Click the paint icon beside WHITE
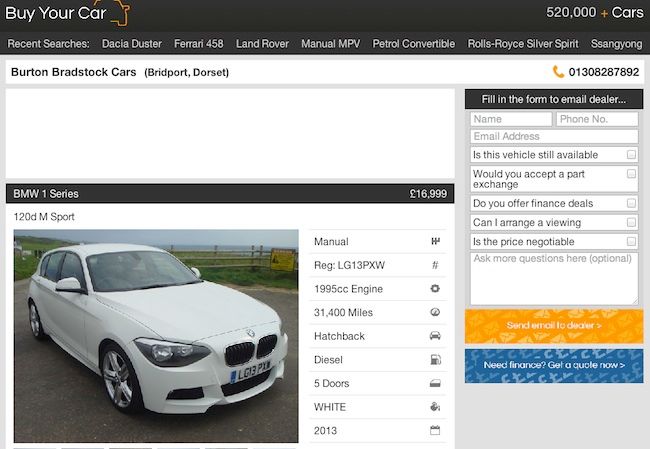Image resolution: width=650 pixels, height=449 pixels. [x=435, y=407]
